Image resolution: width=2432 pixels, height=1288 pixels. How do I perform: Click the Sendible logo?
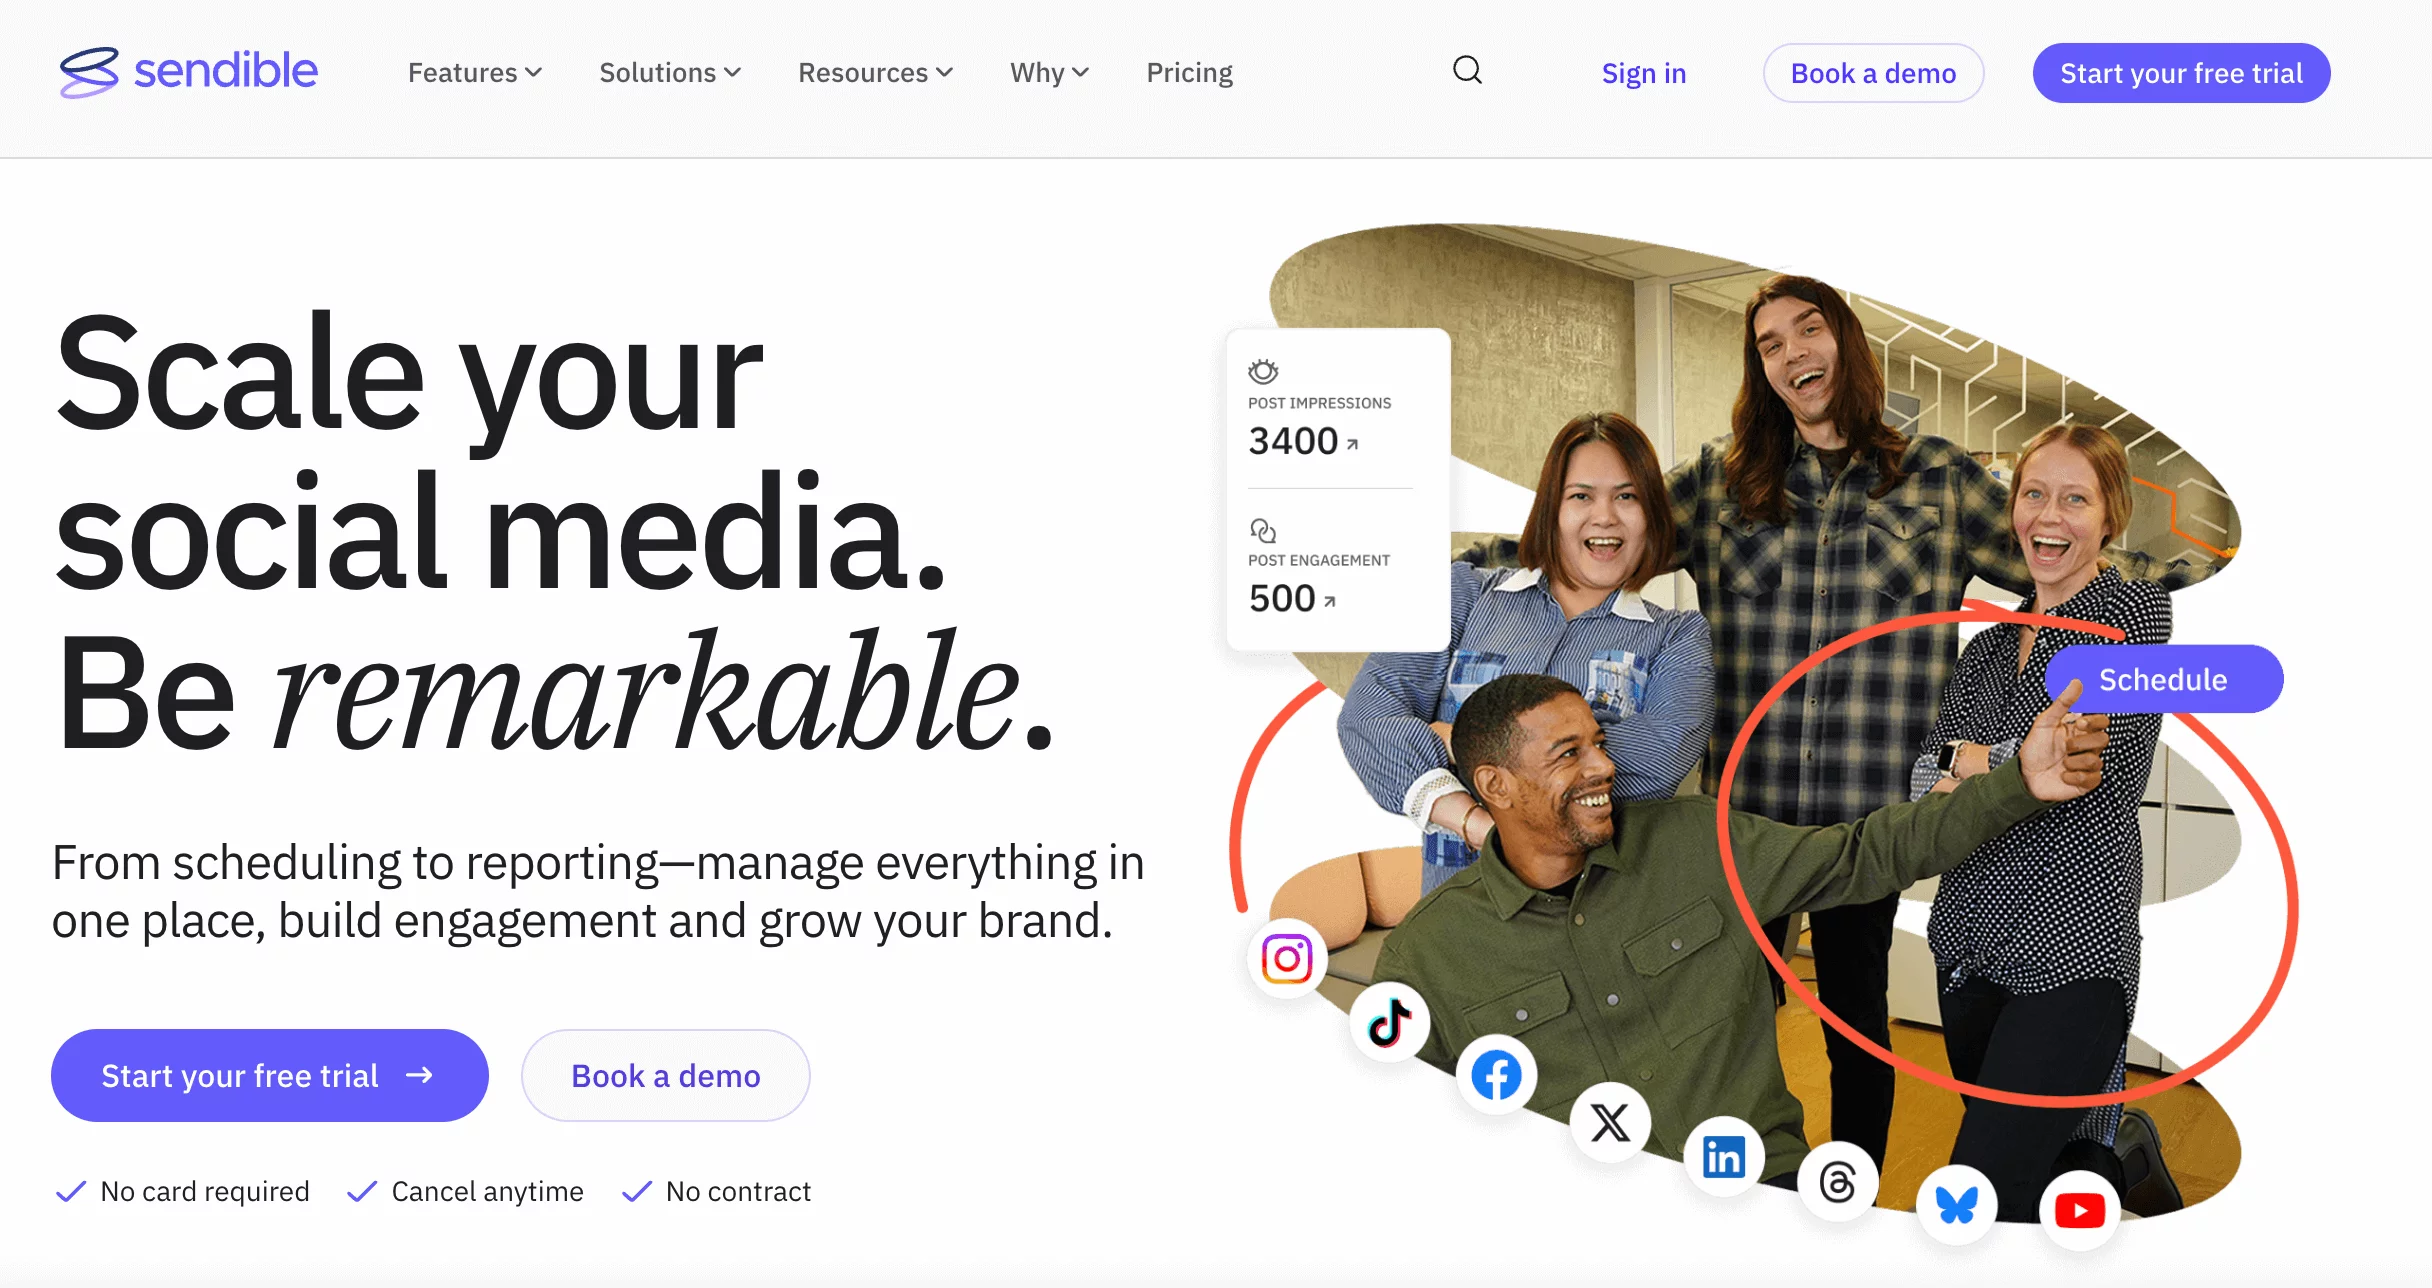189,72
